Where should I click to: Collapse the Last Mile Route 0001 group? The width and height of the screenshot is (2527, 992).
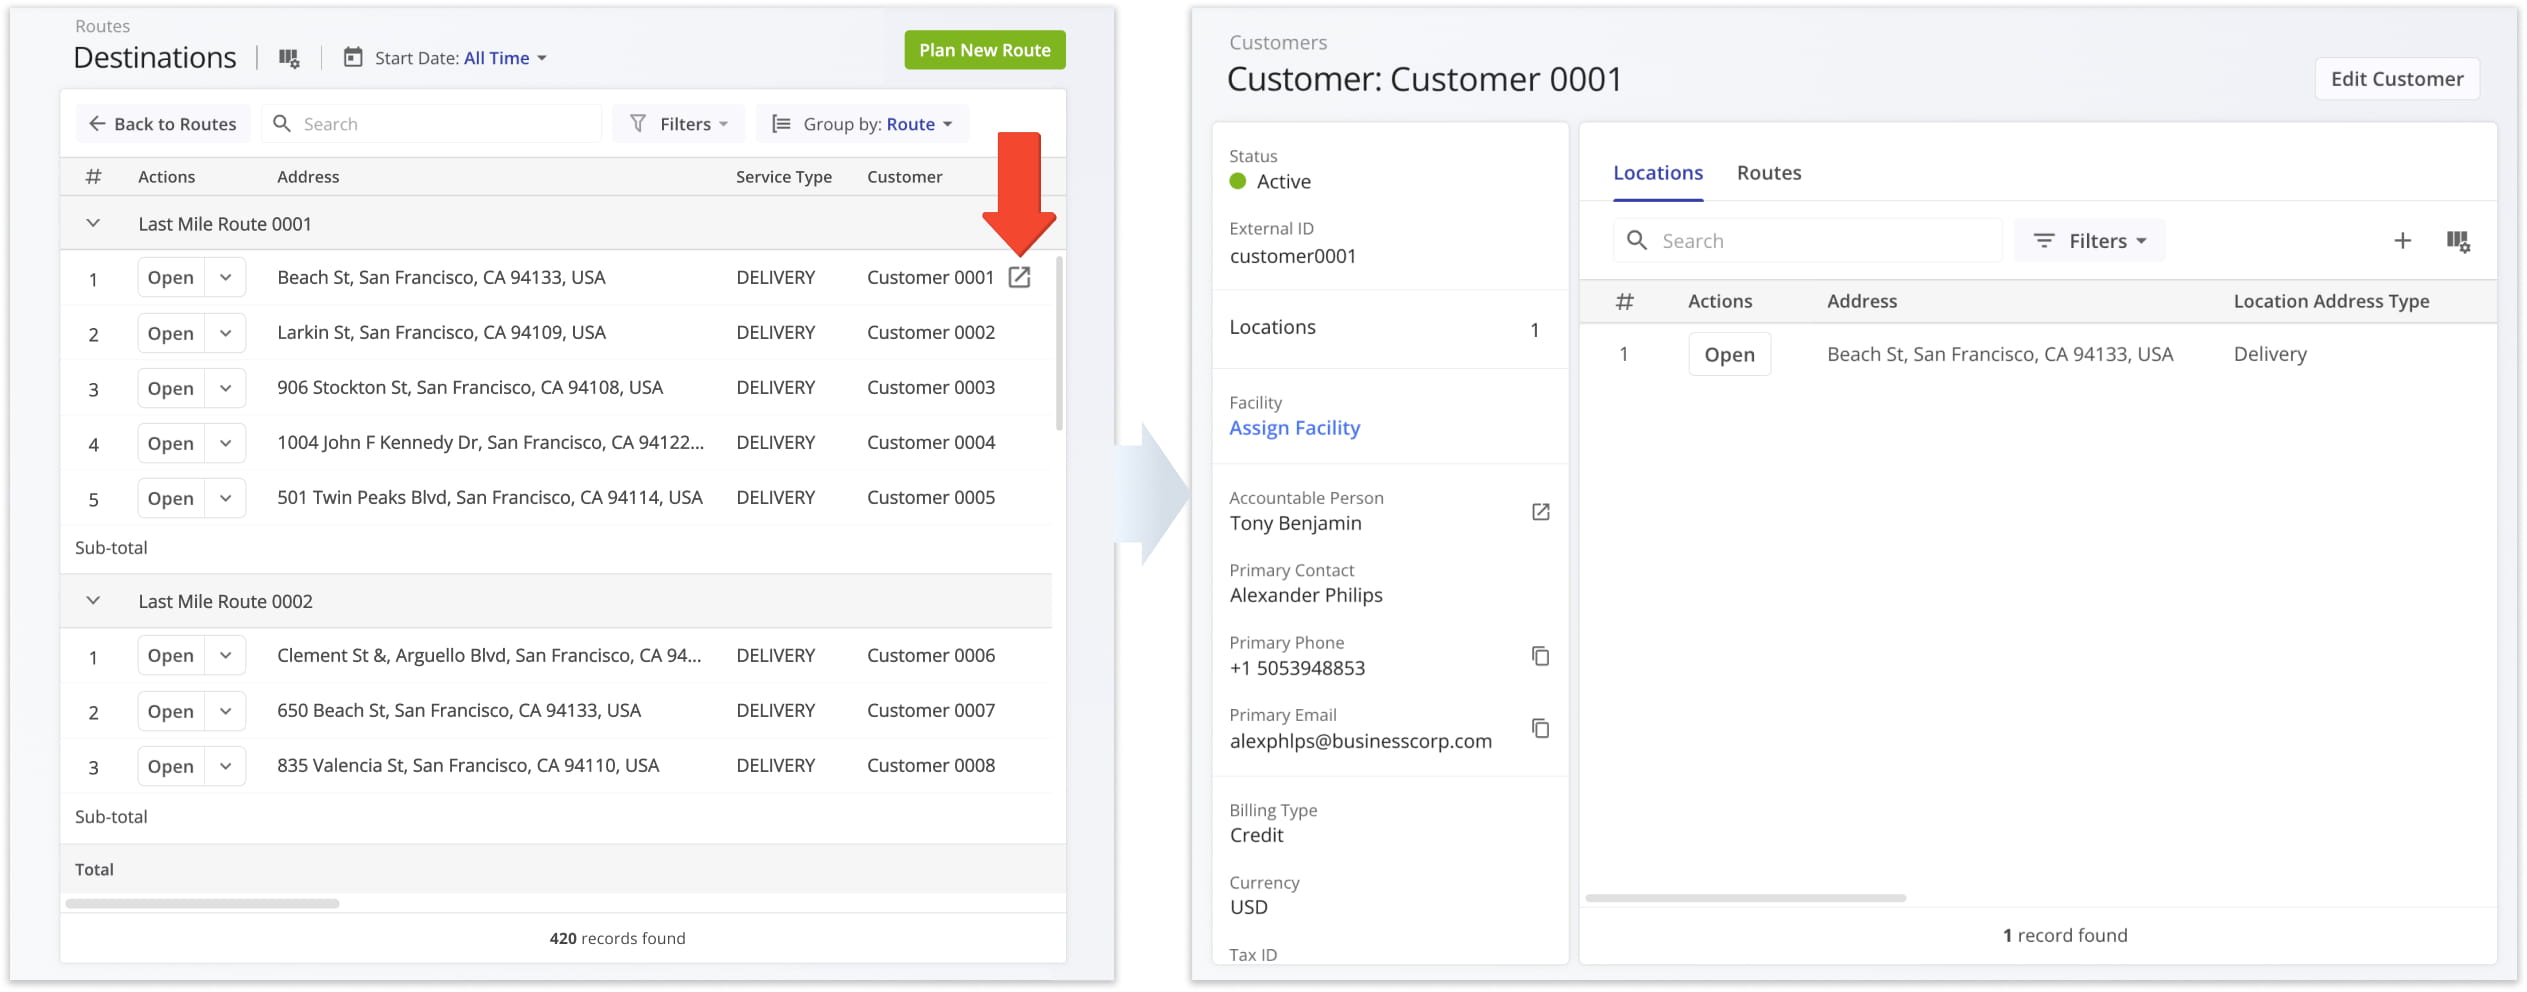pos(93,224)
